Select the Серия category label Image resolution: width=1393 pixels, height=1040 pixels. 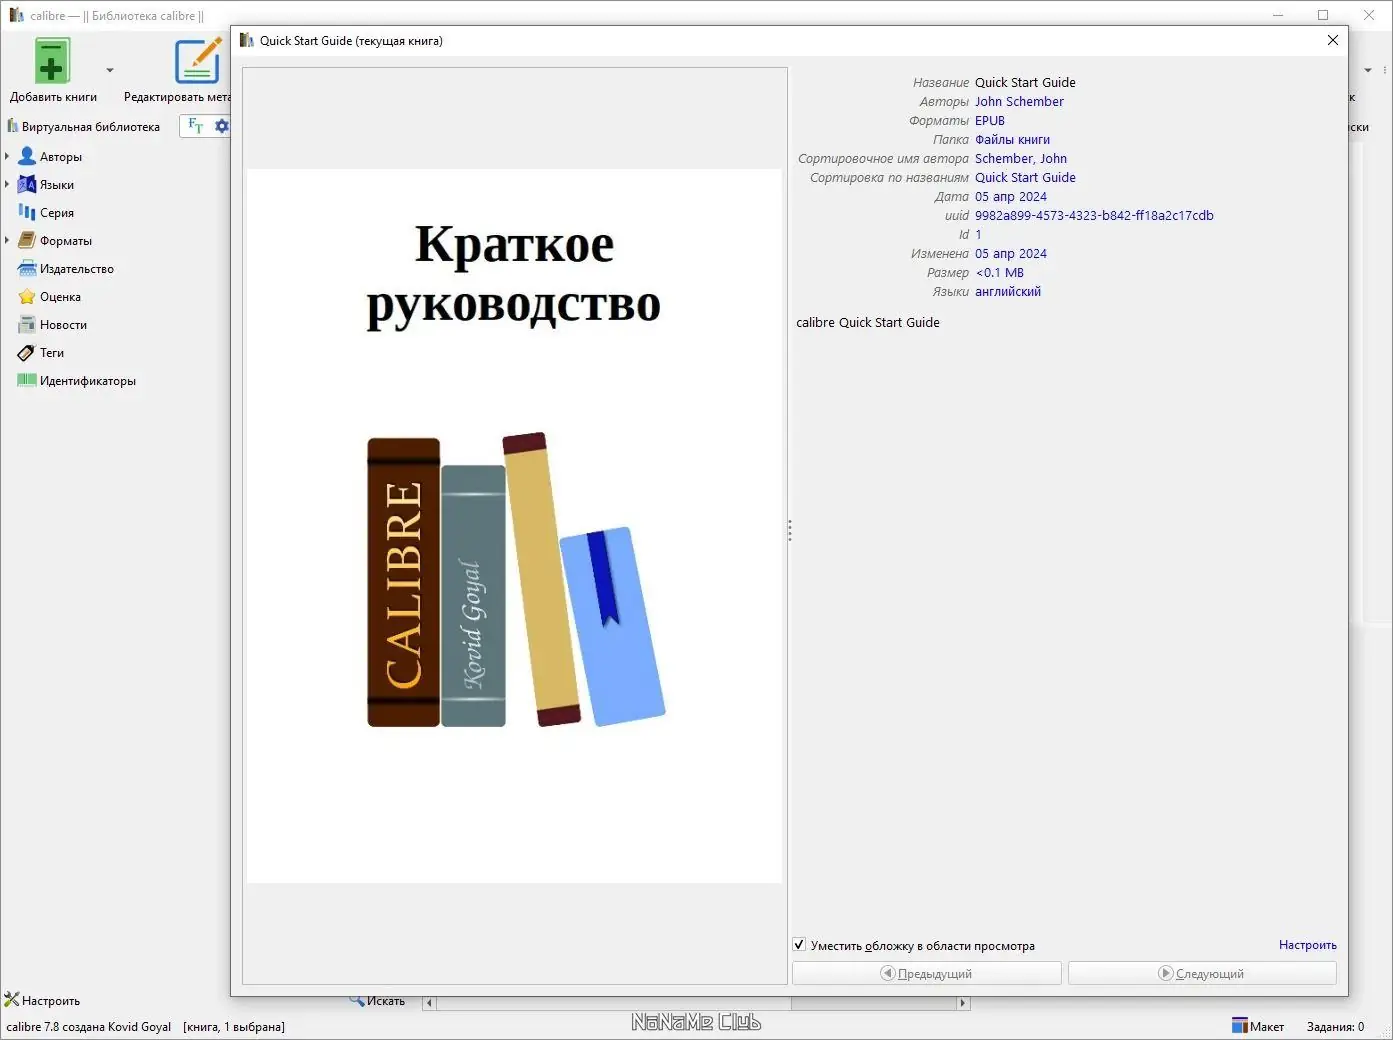[57, 213]
